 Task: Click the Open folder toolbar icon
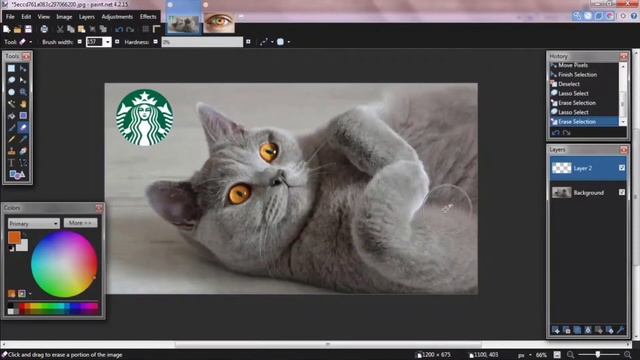tap(17, 29)
